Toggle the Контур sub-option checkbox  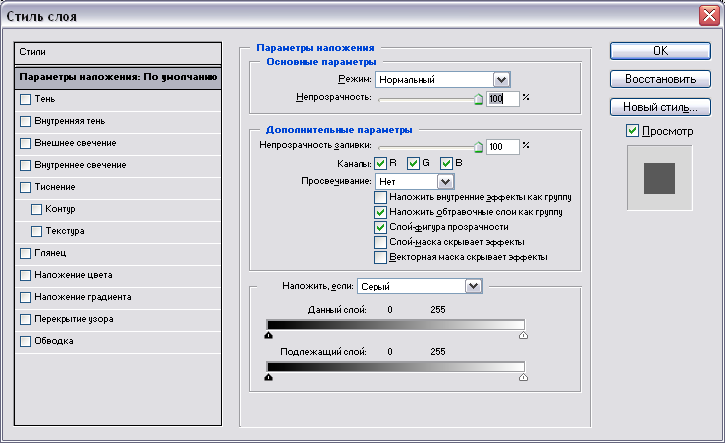(37, 209)
